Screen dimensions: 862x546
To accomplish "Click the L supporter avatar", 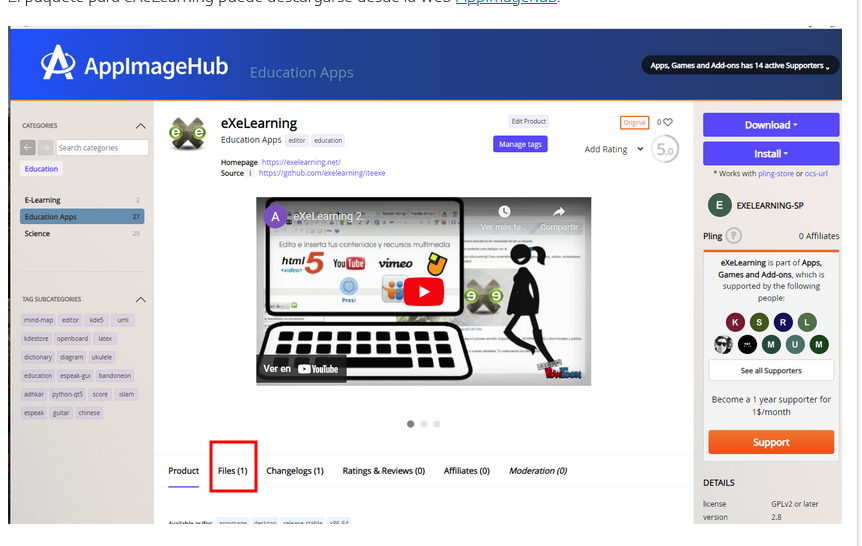I will pos(807,322).
